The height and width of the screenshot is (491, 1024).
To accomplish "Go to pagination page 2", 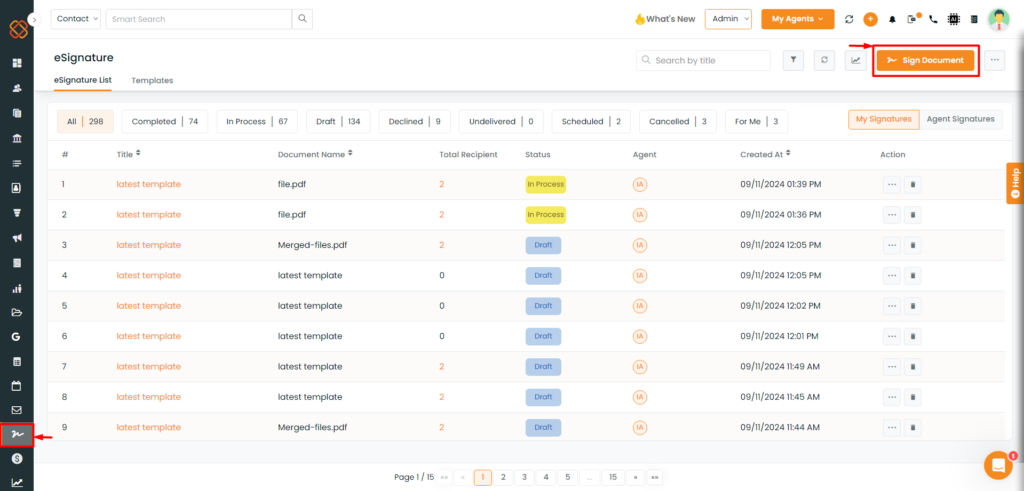I will click(503, 477).
